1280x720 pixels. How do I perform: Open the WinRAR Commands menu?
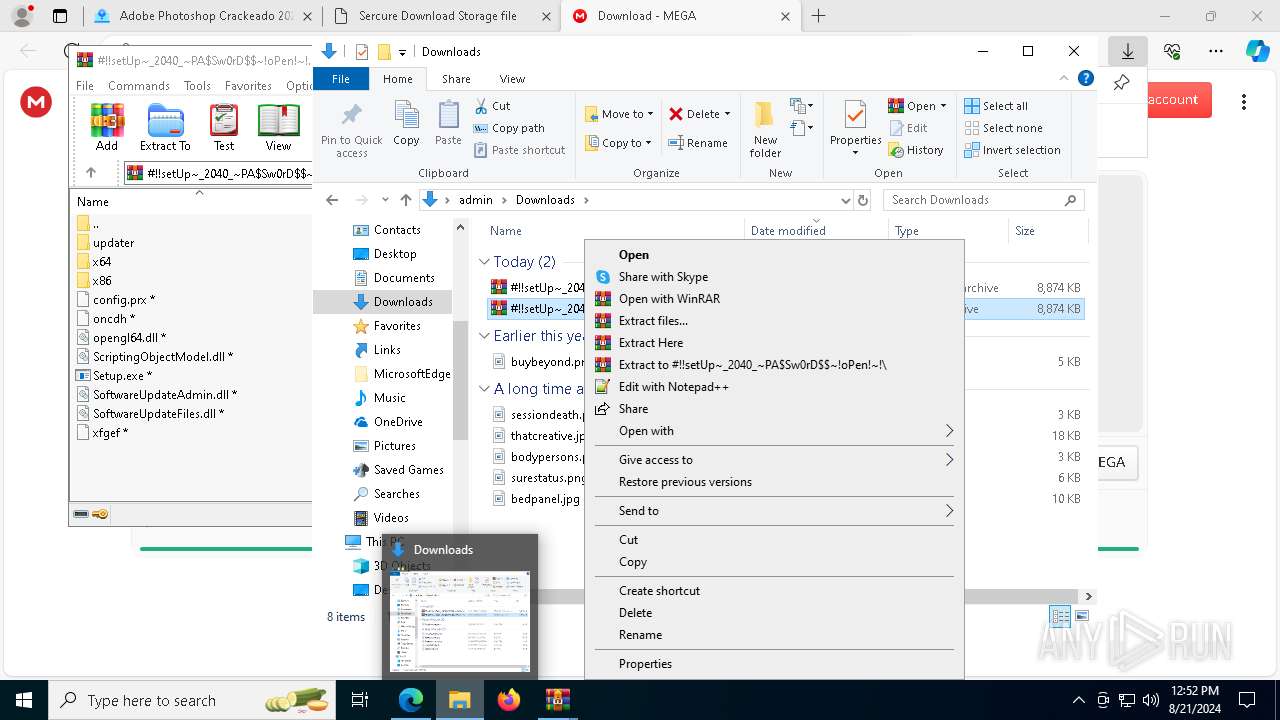click(x=139, y=86)
